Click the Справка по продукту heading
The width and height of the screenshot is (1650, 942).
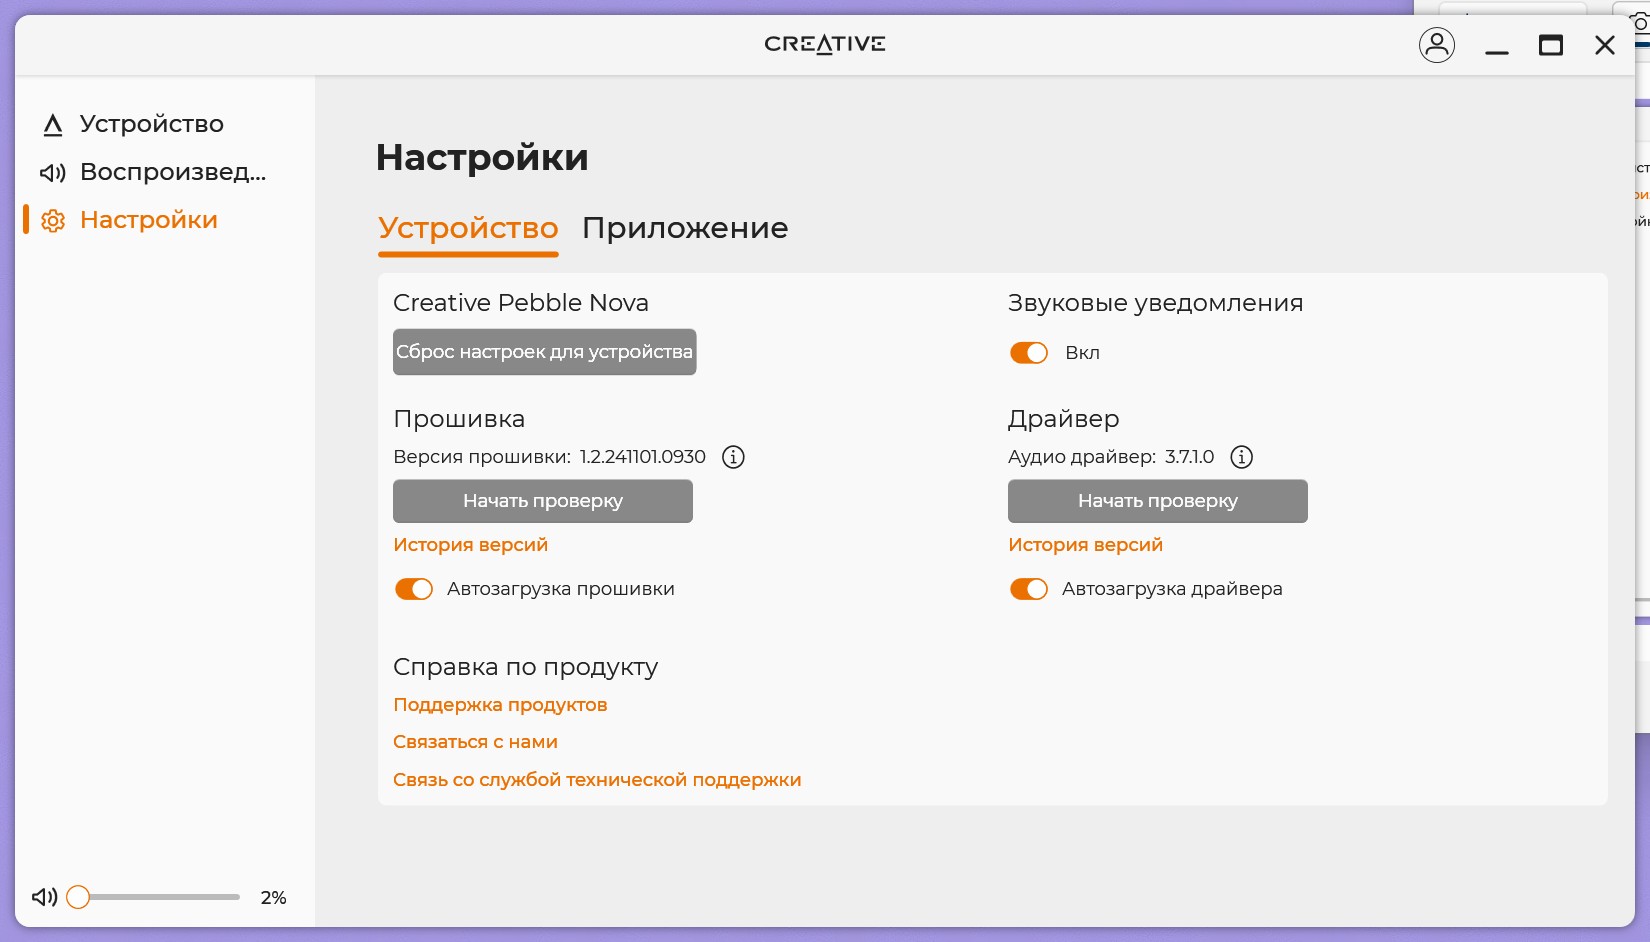[526, 667]
